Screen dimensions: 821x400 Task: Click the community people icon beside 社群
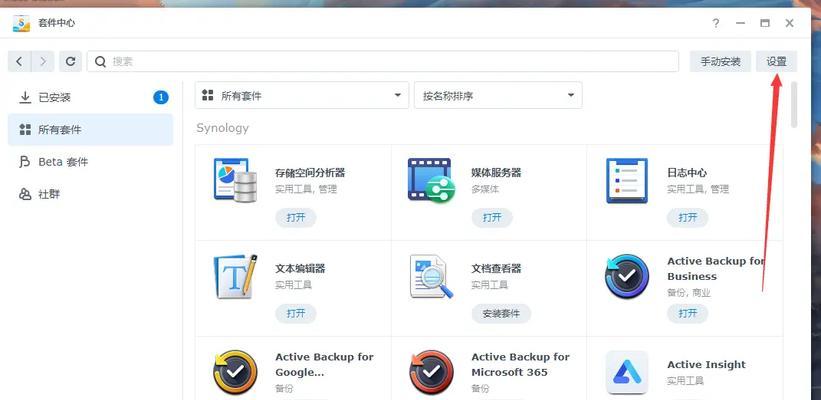click(25, 194)
